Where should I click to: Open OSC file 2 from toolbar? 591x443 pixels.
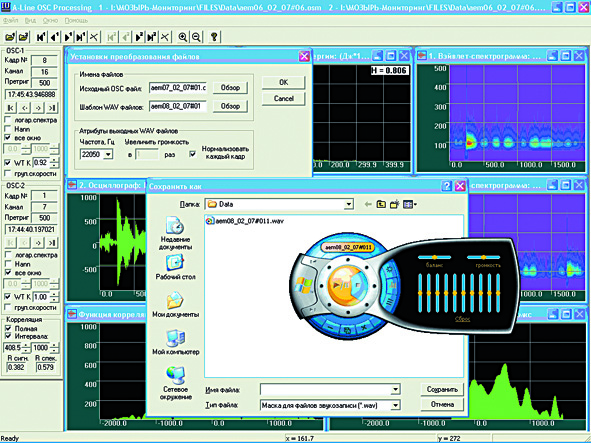(x=24, y=37)
